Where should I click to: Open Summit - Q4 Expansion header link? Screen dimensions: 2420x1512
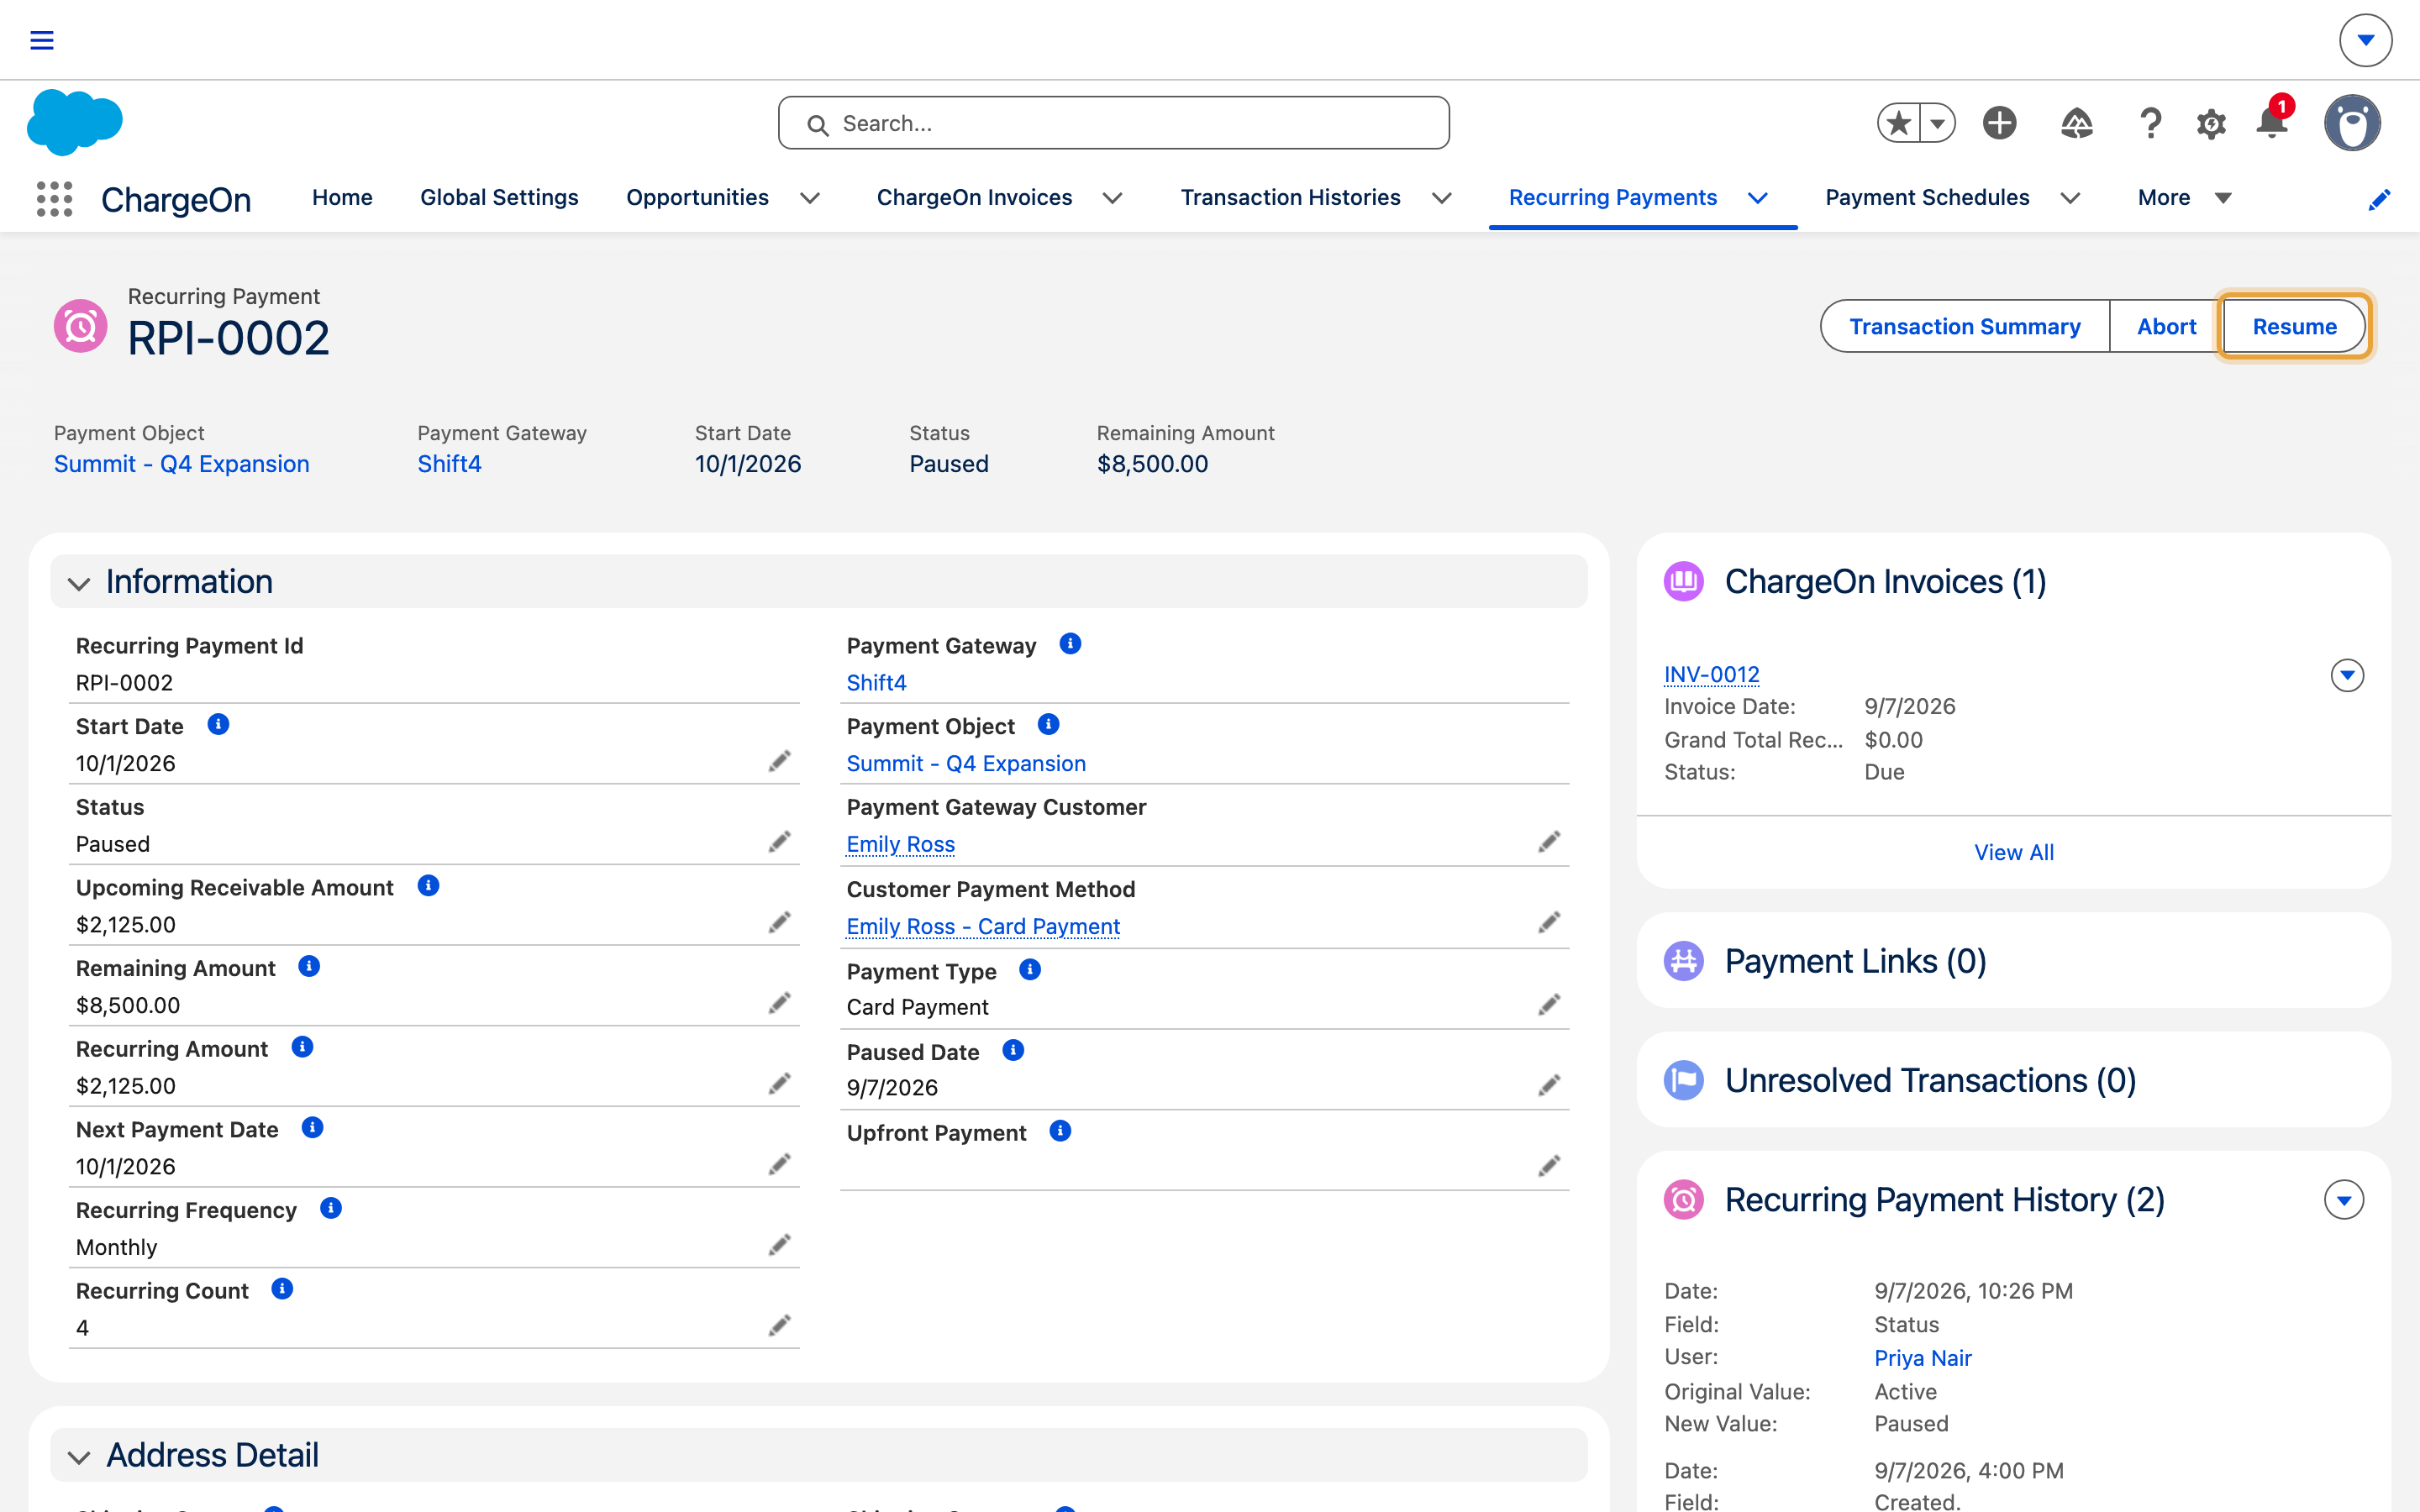pyautogui.click(x=181, y=464)
